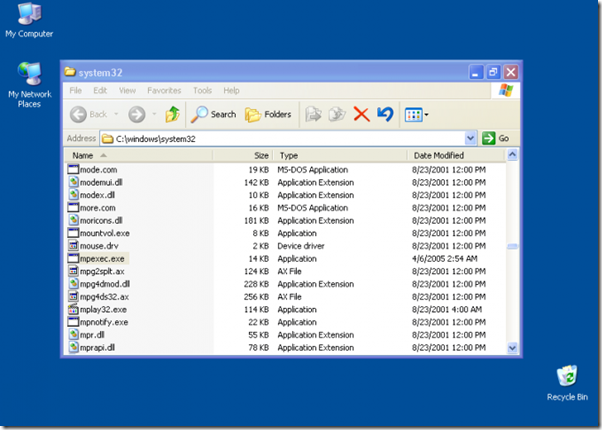Open the Help menu
The width and height of the screenshot is (602, 430).
[231, 91]
